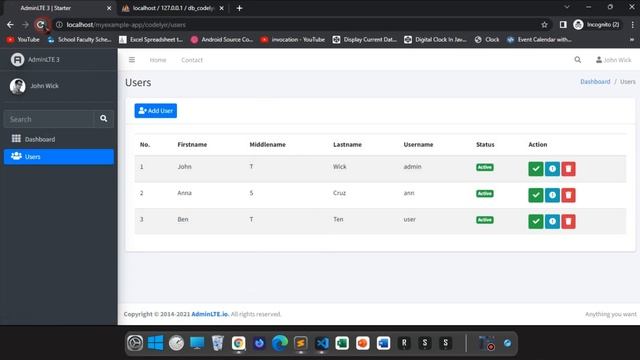Click the red delete button for Anna
The height and width of the screenshot is (360, 640).
coord(568,195)
